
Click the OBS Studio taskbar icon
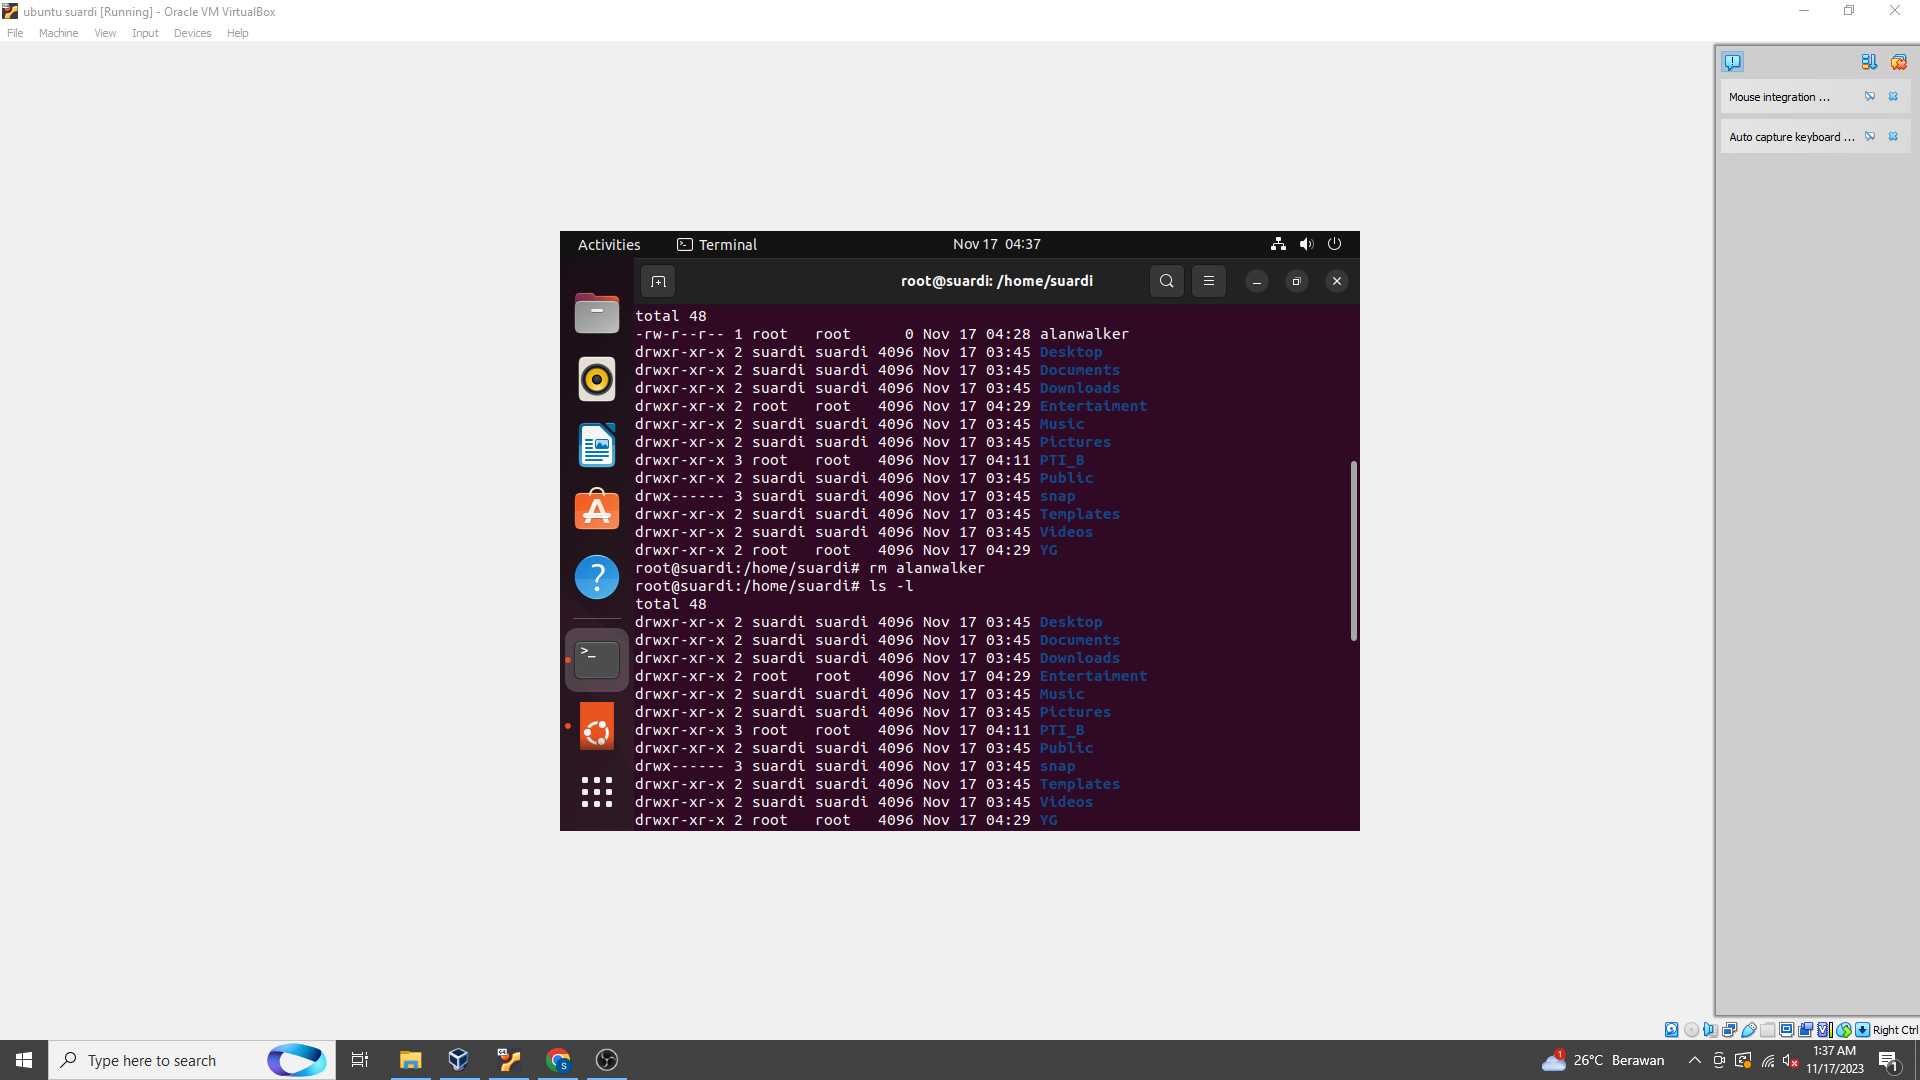(x=607, y=1060)
